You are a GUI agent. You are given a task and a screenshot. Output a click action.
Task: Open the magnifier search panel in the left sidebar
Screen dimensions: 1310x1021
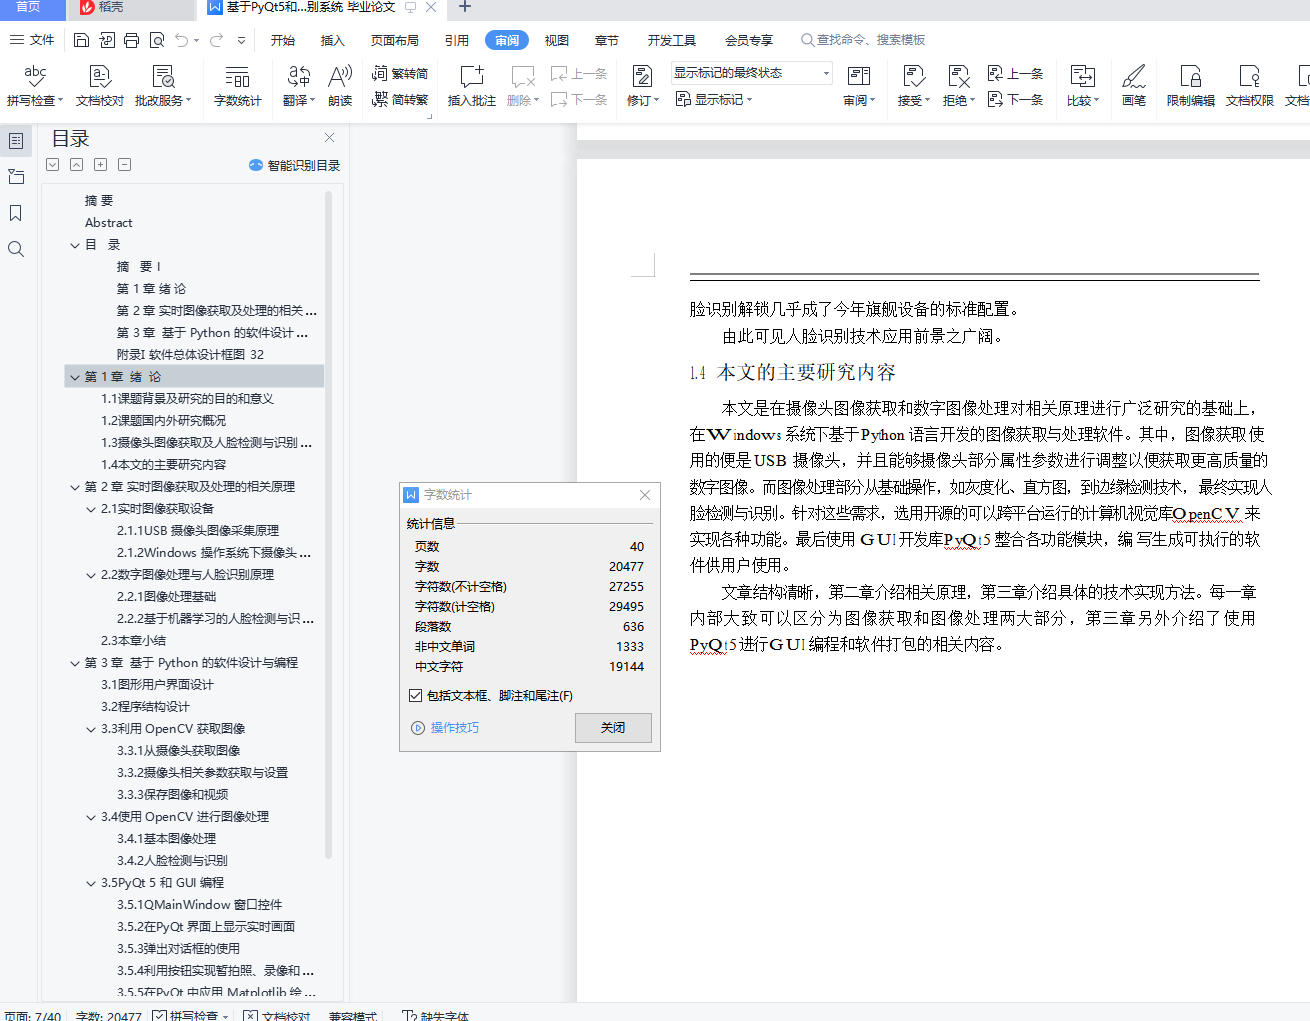(x=16, y=249)
